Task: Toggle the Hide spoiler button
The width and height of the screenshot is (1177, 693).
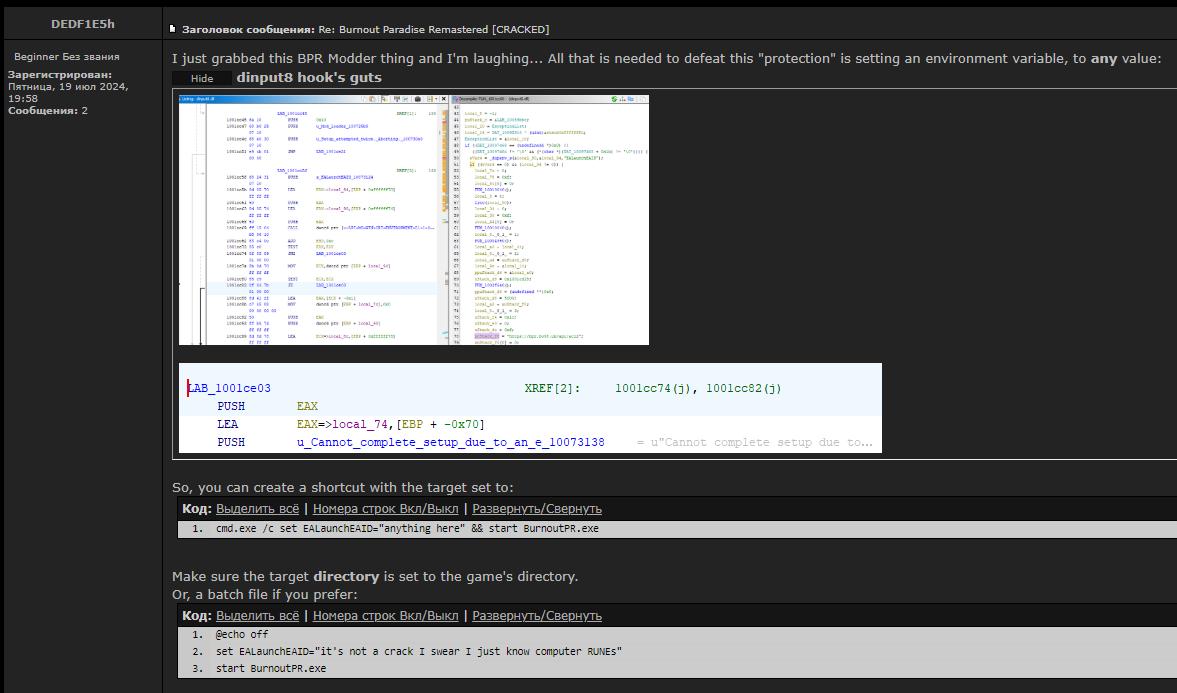Action: tap(201, 78)
